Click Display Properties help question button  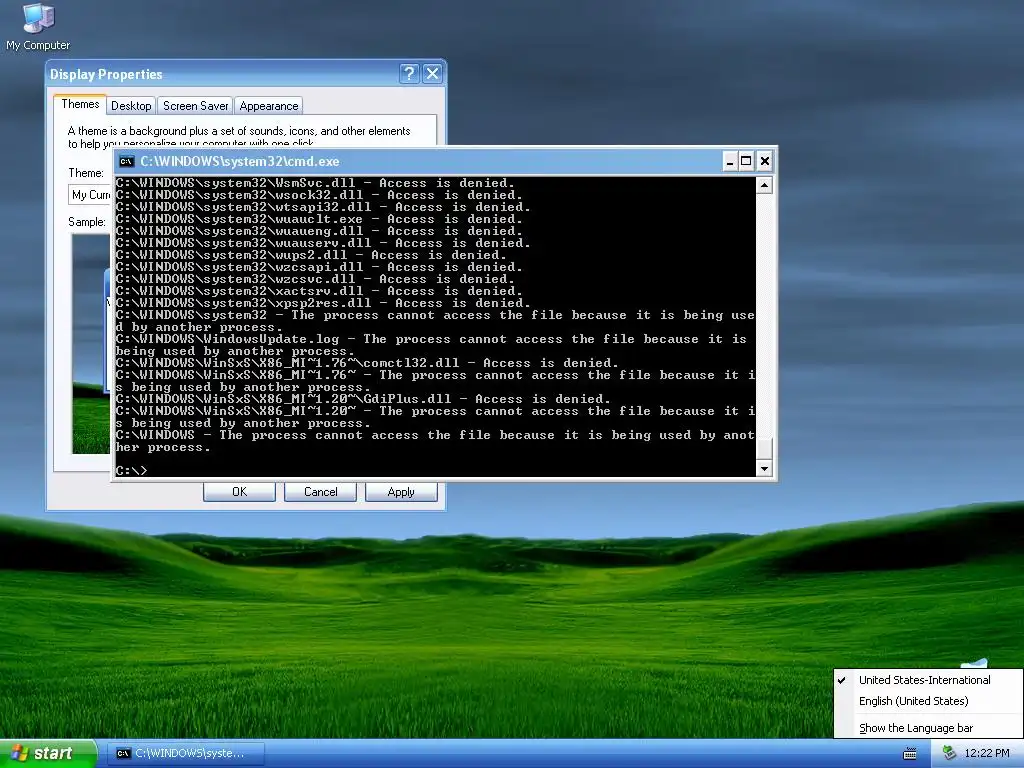409,73
